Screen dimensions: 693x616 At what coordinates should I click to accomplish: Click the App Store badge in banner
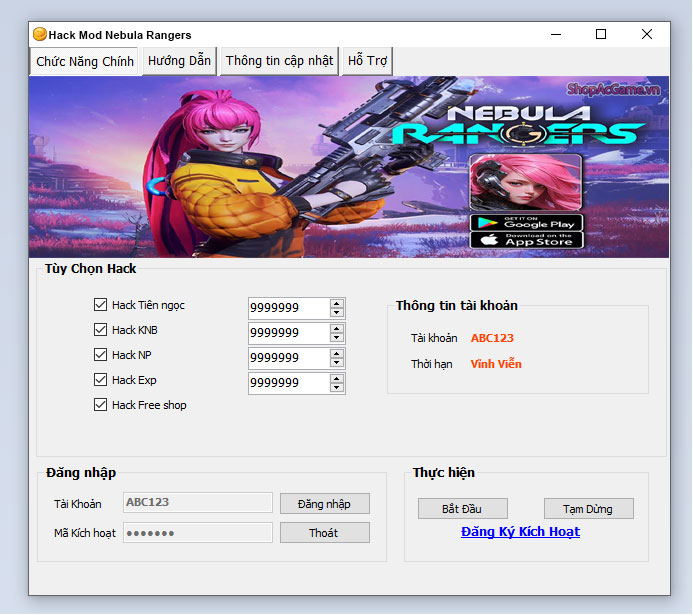[526, 240]
